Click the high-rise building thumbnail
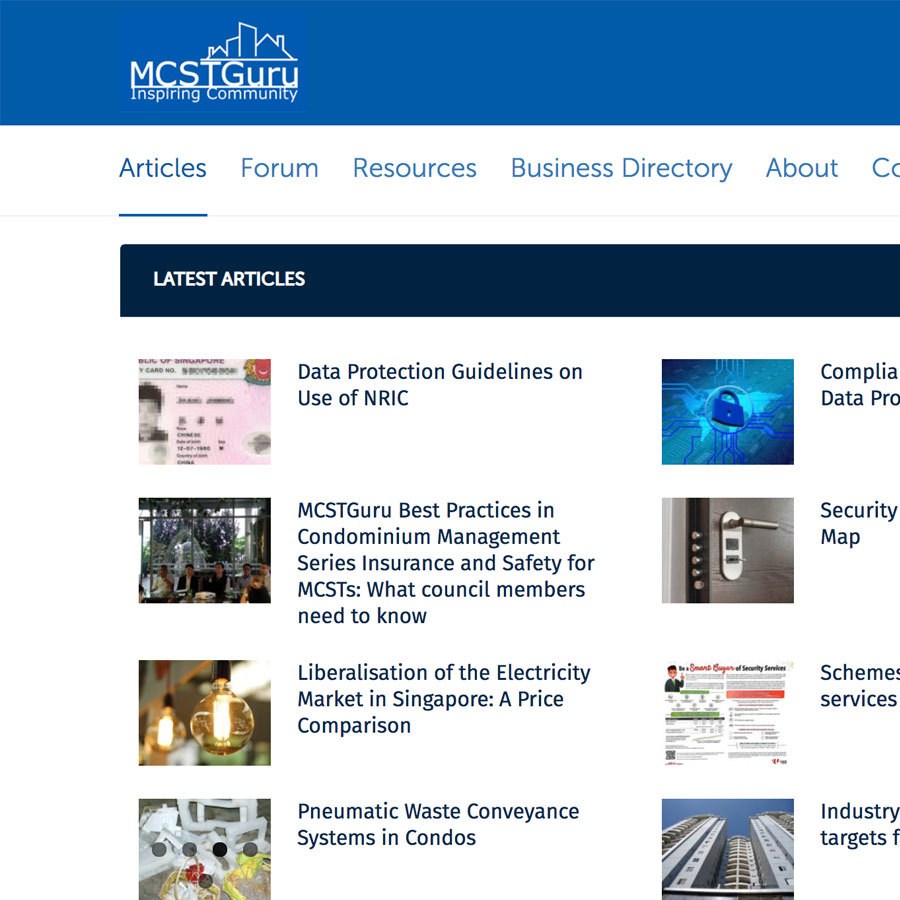The height and width of the screenshot is (900, 900). point(727,848)
